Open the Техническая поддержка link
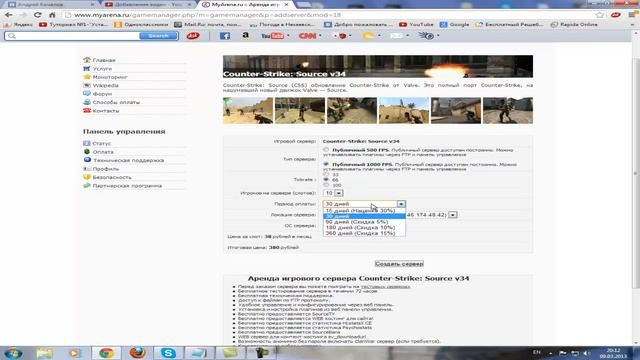The image size is (640, 360). pyautogui.click(x=128, y=160)
